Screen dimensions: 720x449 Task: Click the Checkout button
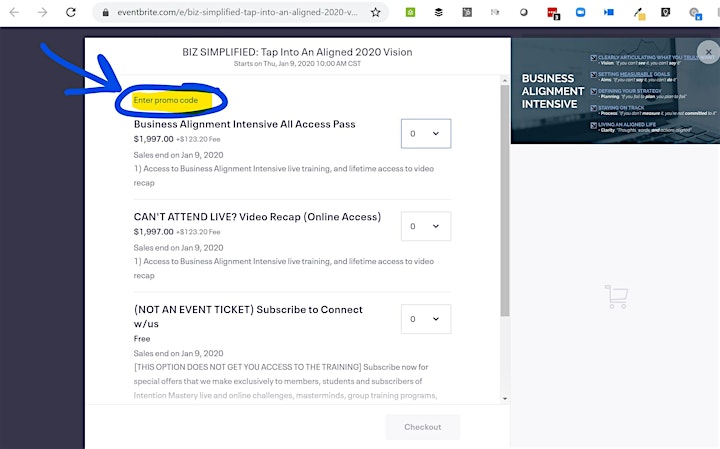(x=422, y=427)
